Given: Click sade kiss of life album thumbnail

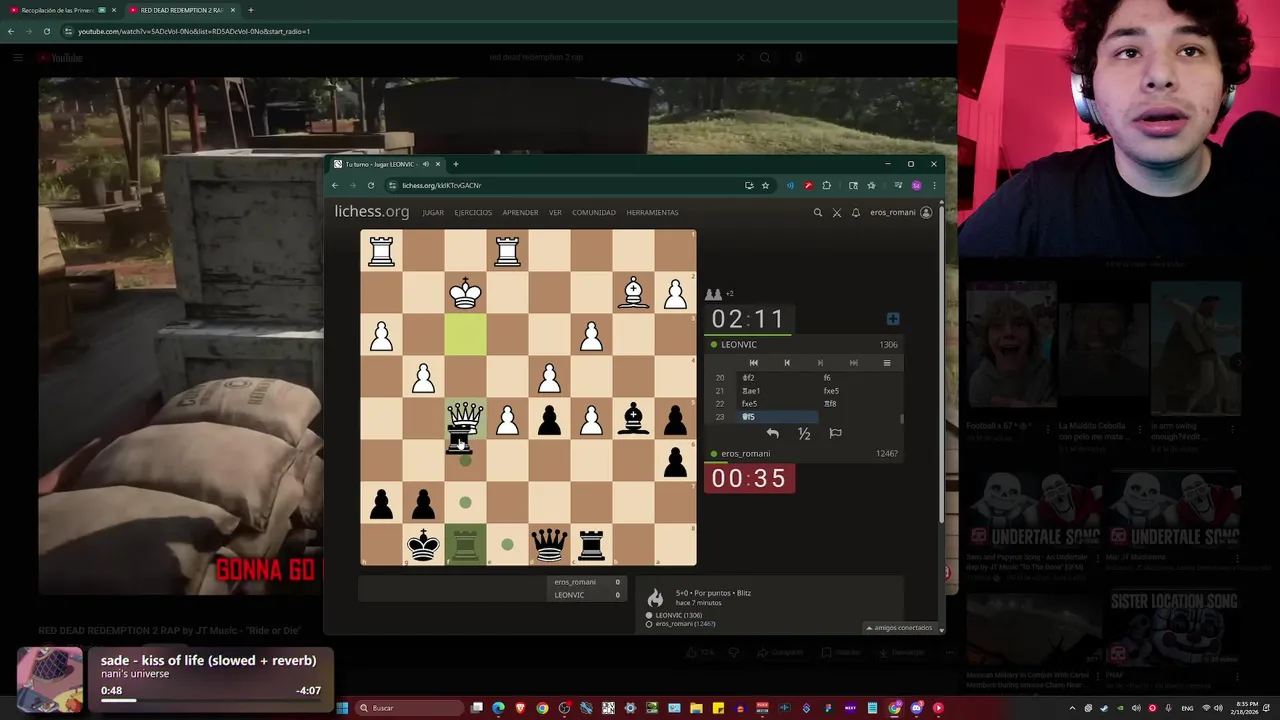Looking at the screenshot, I should coord(50,679).
